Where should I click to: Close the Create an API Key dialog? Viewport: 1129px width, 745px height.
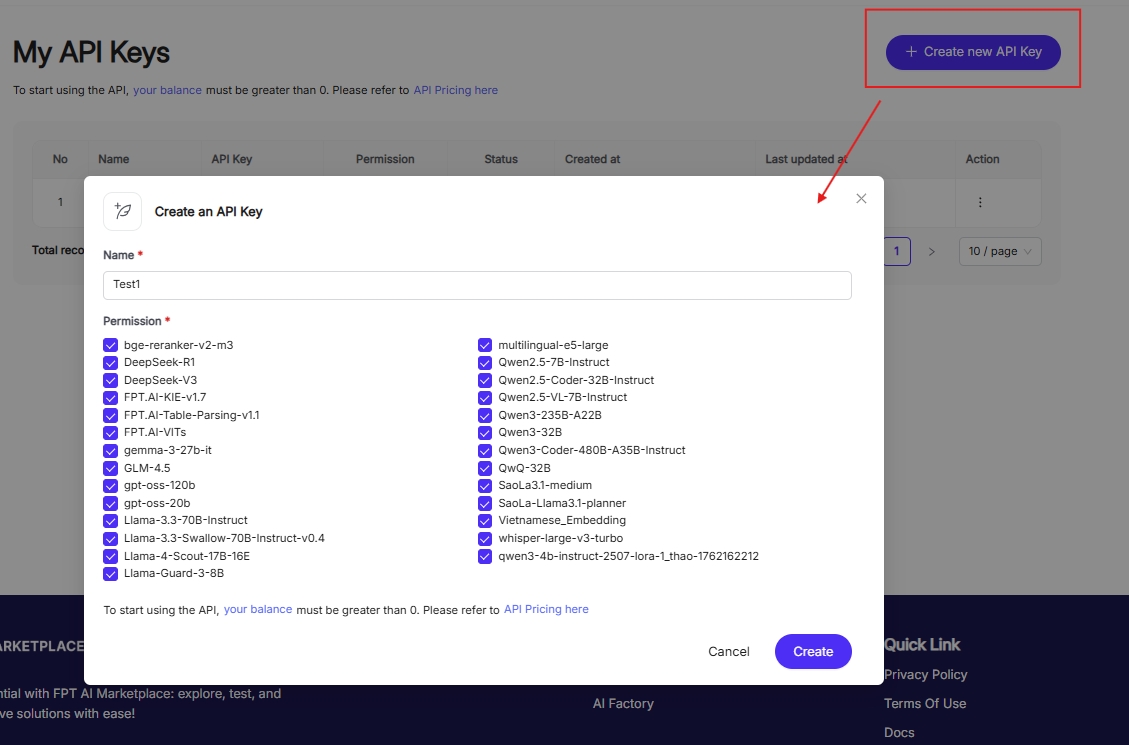pyautogui.click(x=861, y=199)
